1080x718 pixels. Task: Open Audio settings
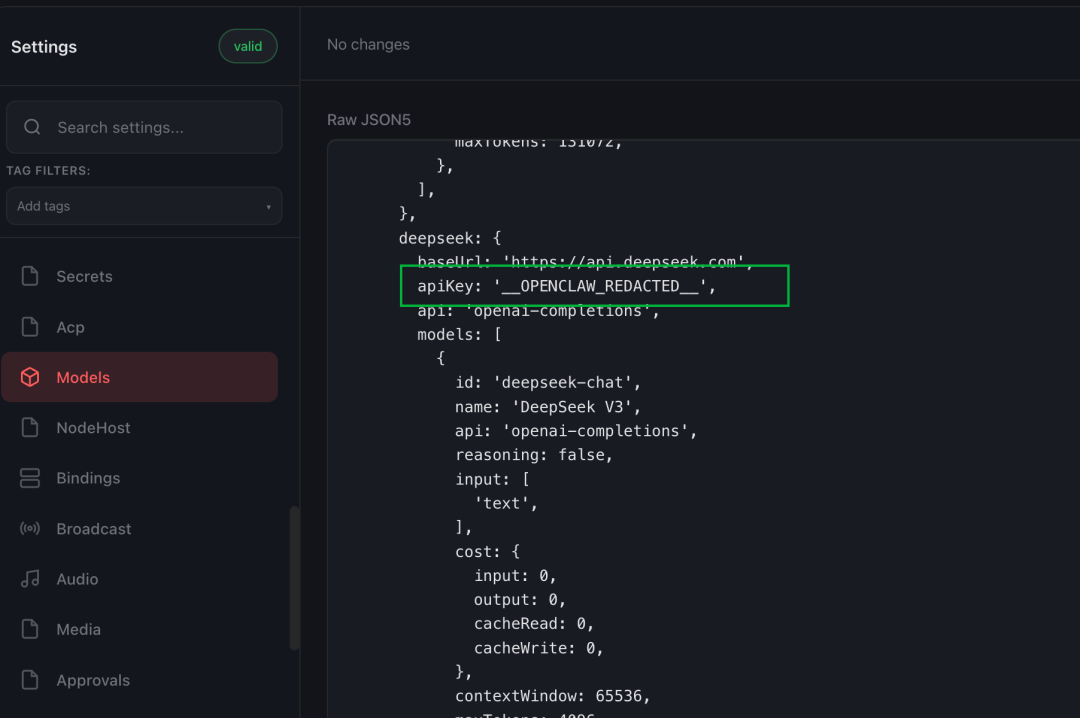click(x=140, y=579)
